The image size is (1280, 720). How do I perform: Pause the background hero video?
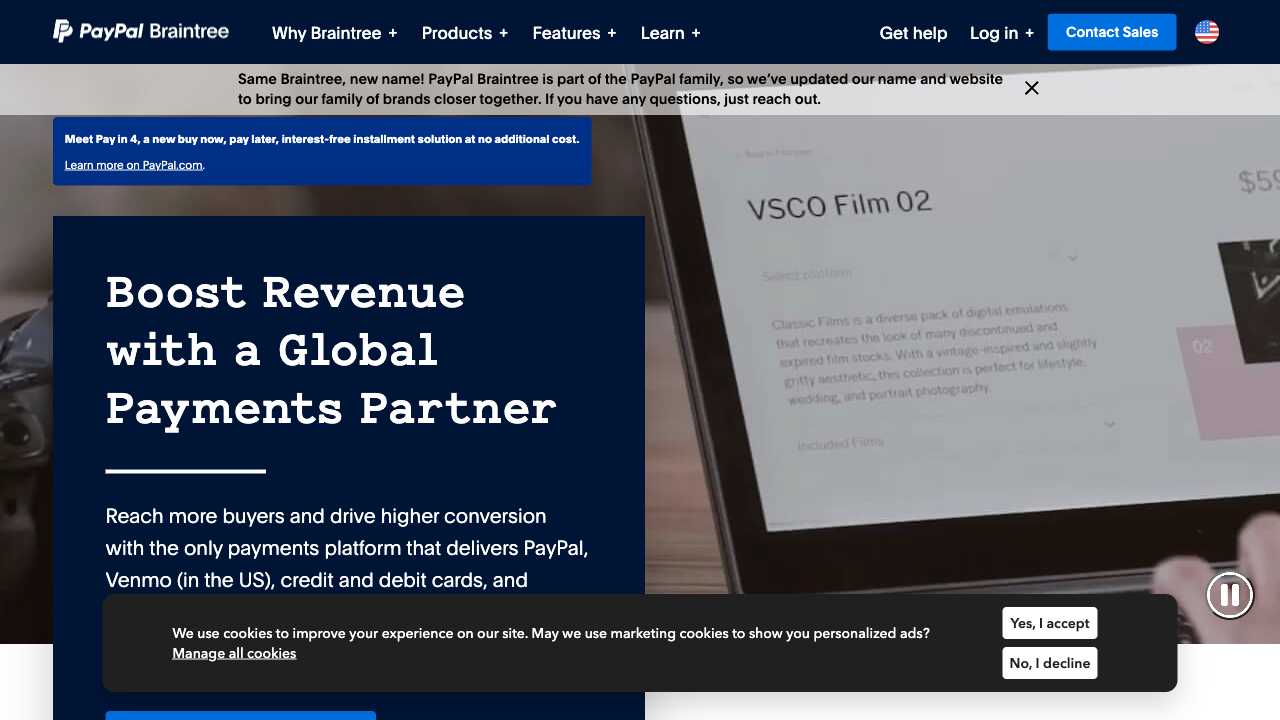click(x=1230, y=595)
